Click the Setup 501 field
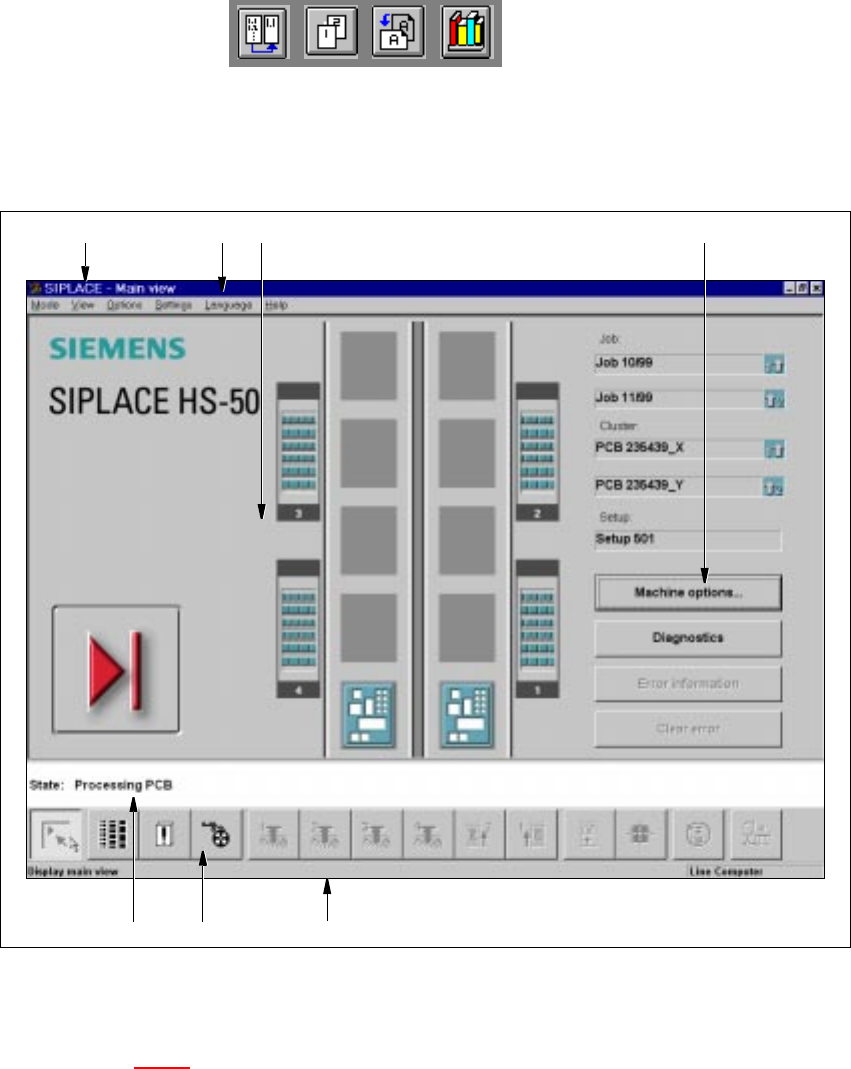This screenshot has width=851, height=1069. 687,540
